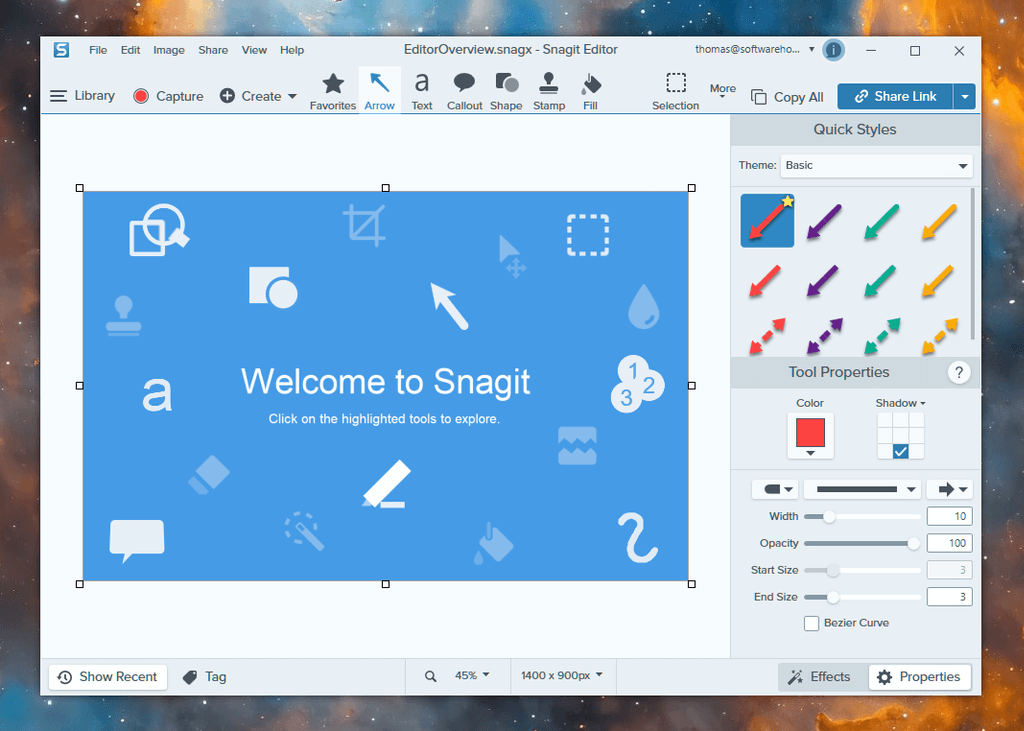Click the Tag icon in bottom bar
Screen dimensions: 1024x731
click(190, 677)
